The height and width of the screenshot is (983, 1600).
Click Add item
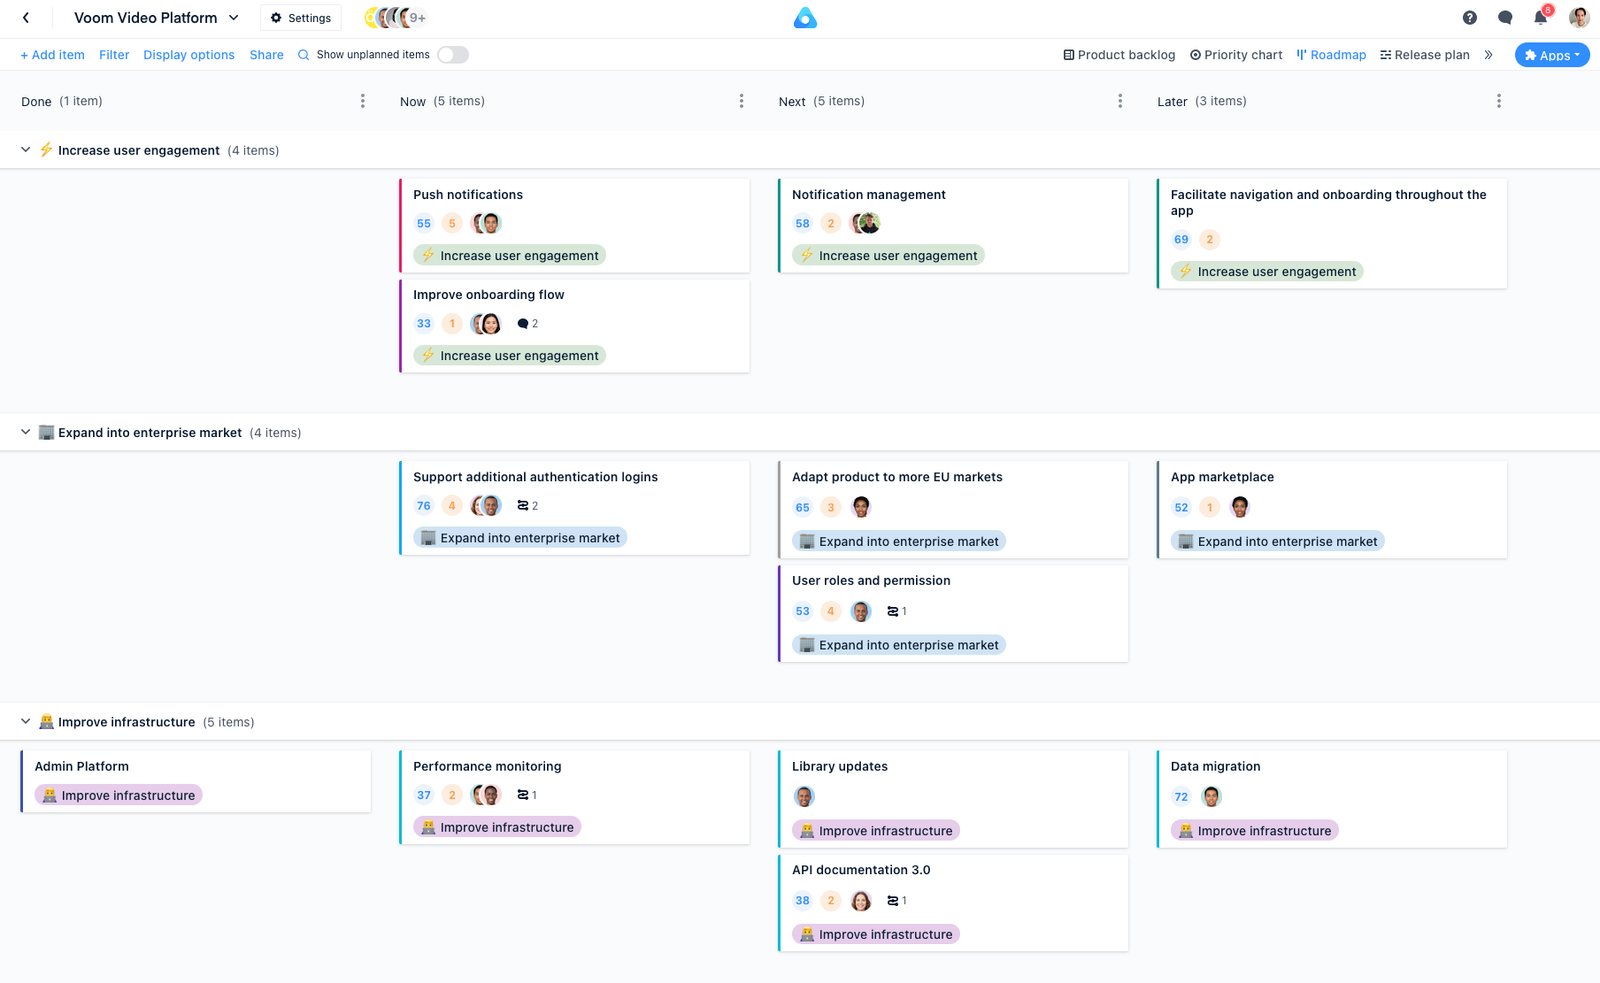tap(52, 55)
